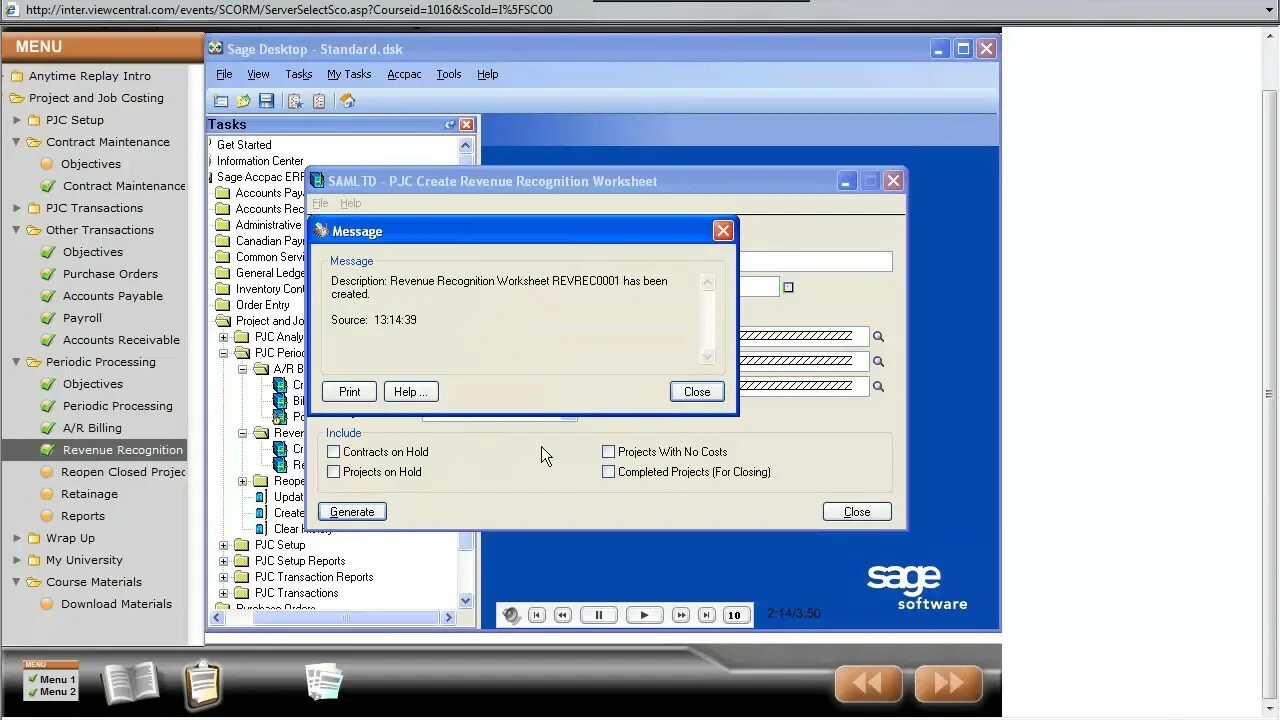Click the clipboard with star toolbar icon
Image resolution: width=1280 pixels, height=720 pixels.
tap(294, 100)
